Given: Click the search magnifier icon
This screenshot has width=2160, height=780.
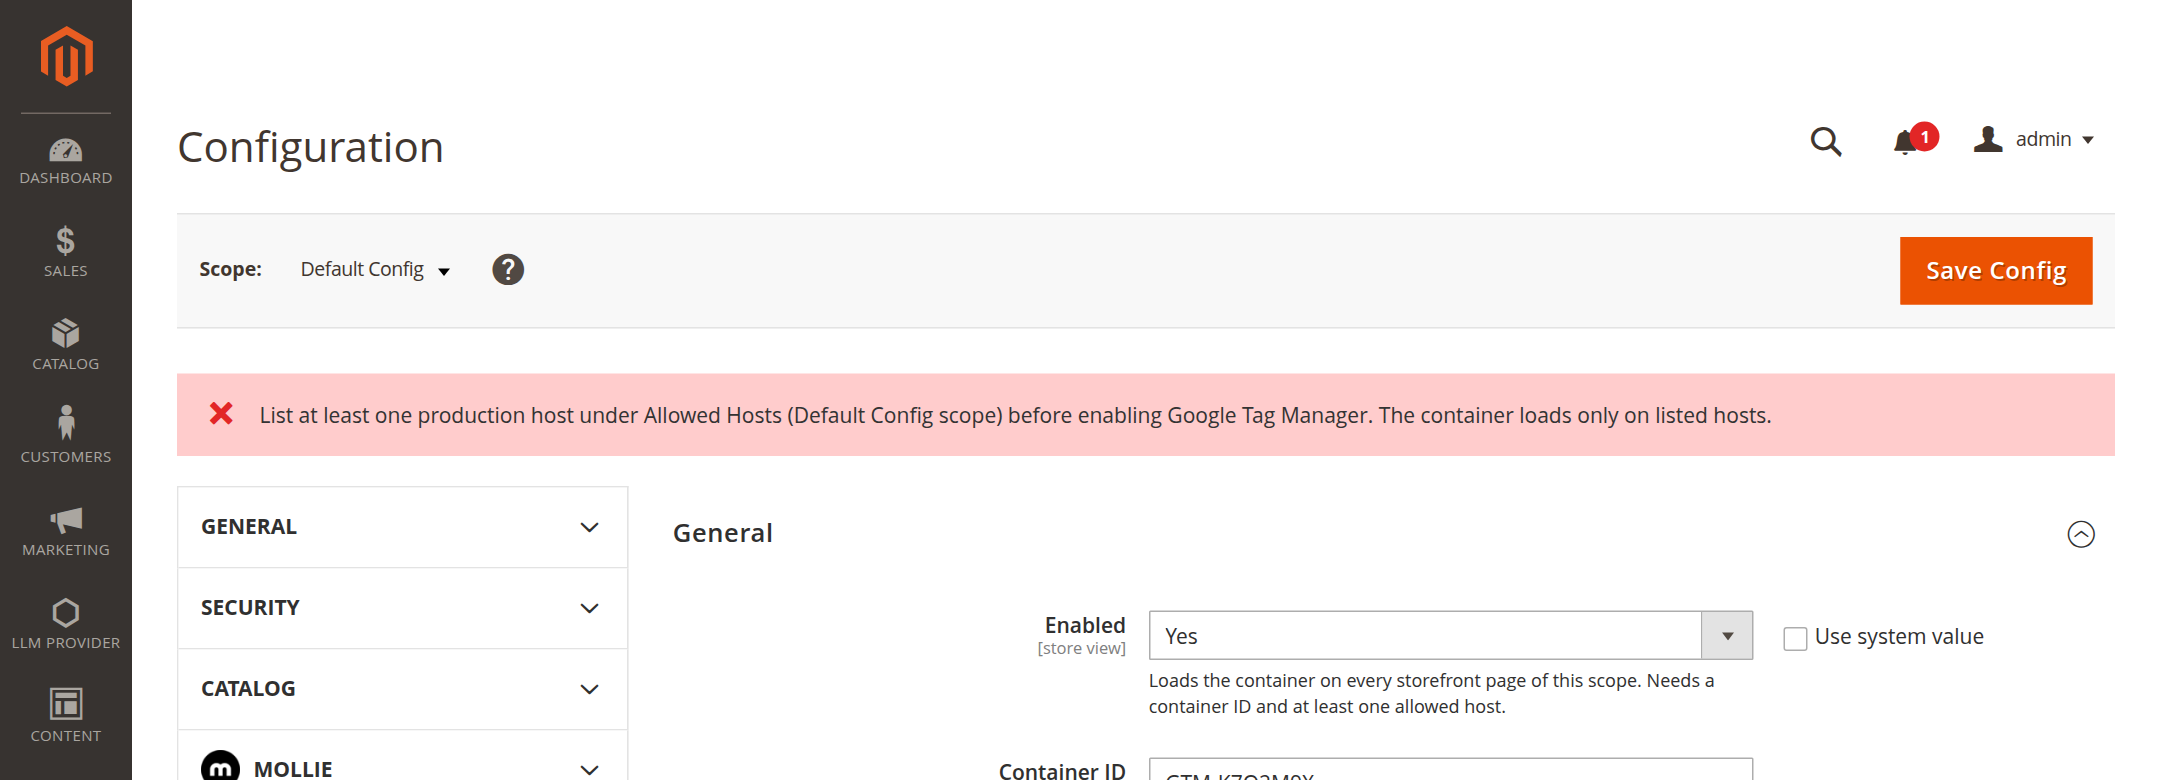Looking at the screenshot, I should tap(1826, 141).
